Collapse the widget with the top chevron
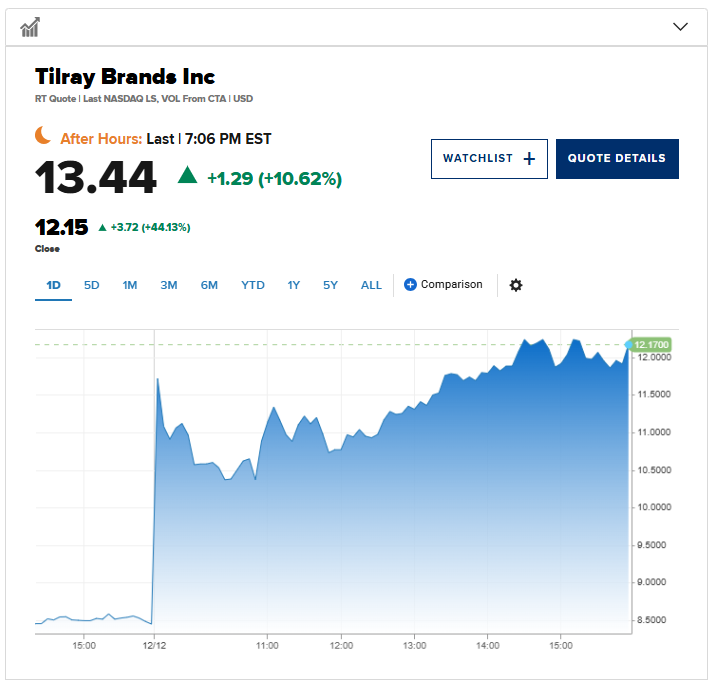Screen dimensions: 714x684 681,27
